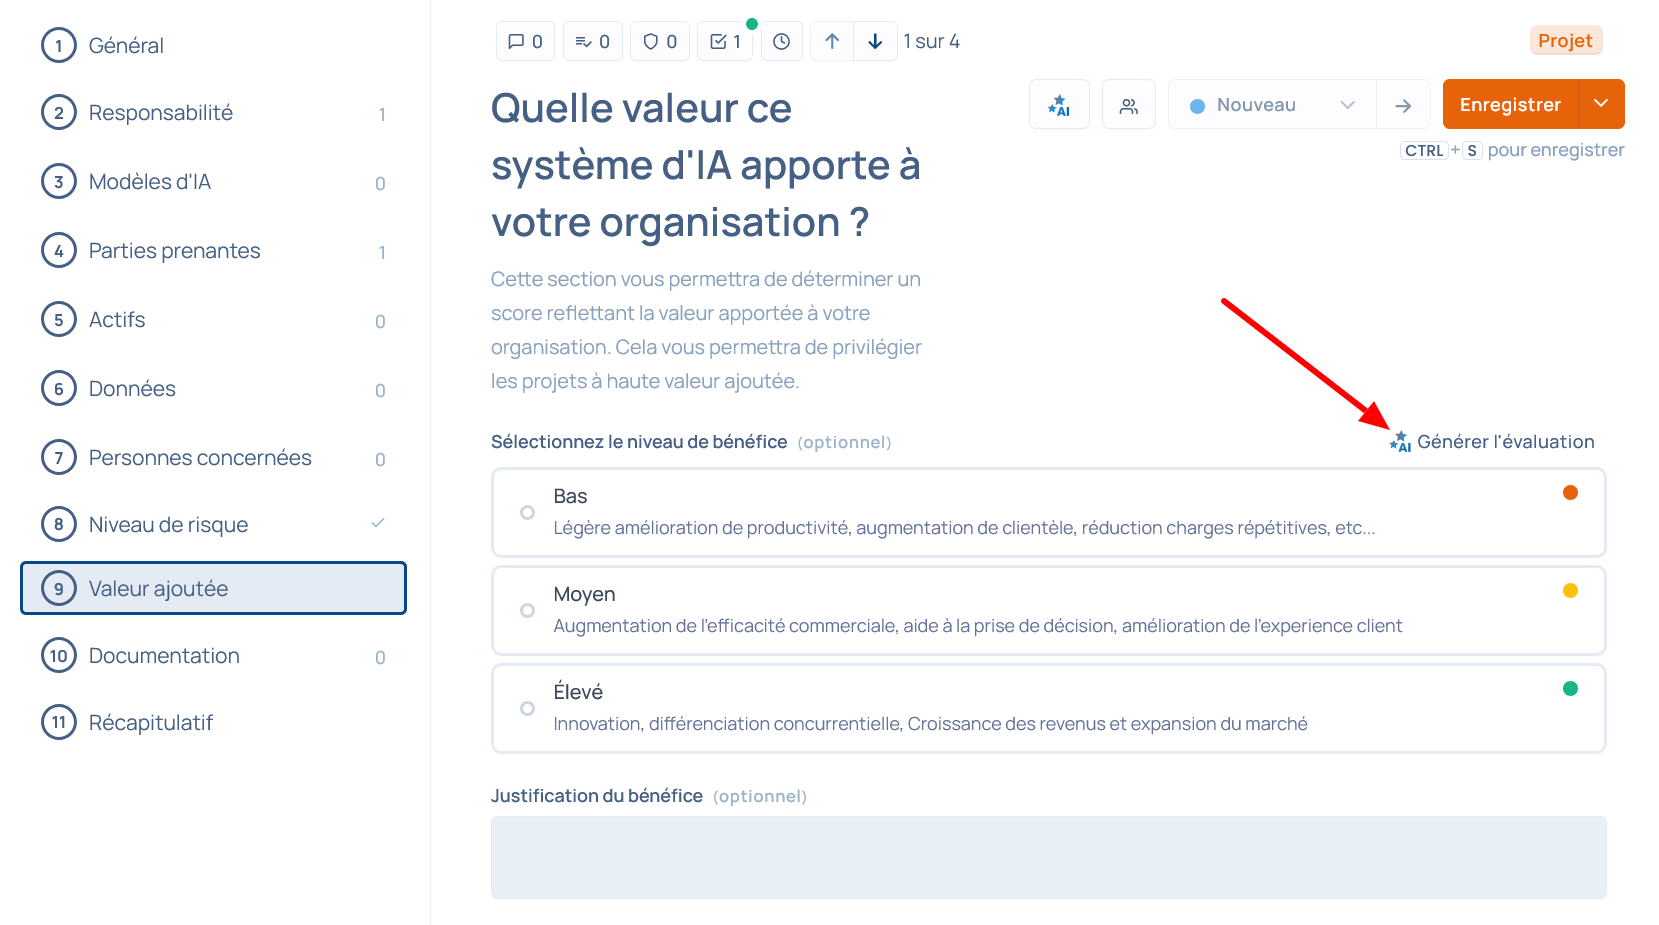Screen dimensions: 1659x925
Task: Select the Élevé benefit level
Action: pos(527,709)
